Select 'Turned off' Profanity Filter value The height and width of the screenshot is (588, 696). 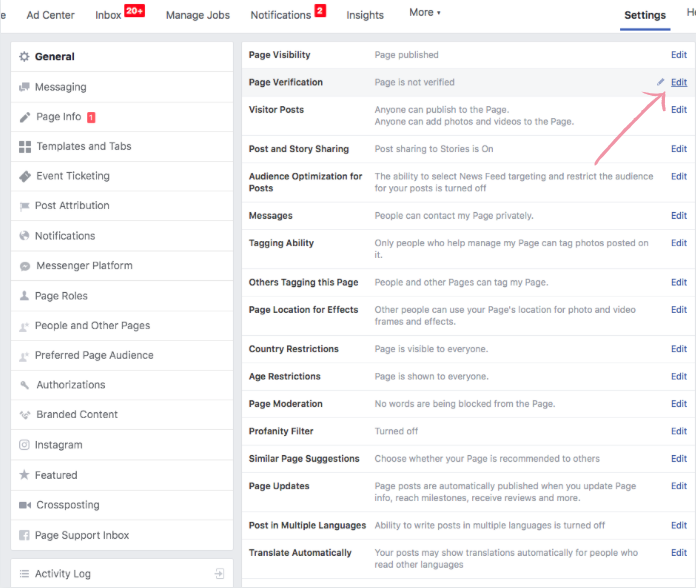(396, 431)
